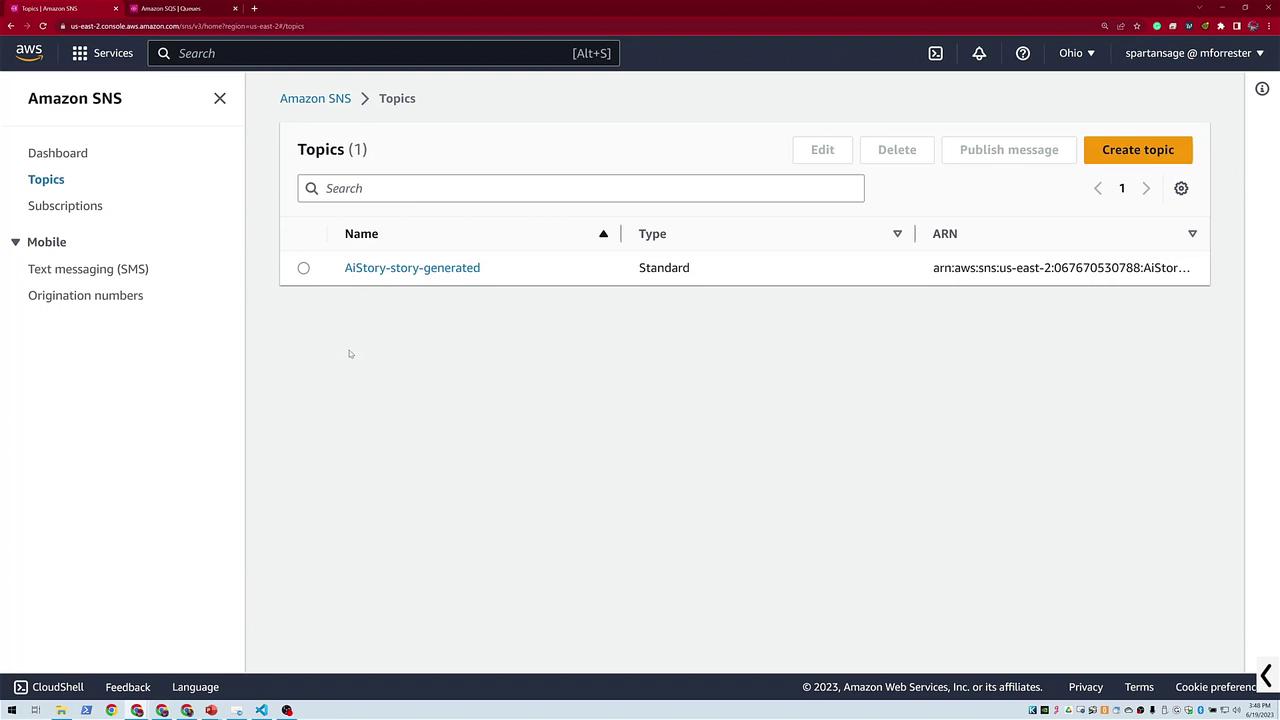Sort topics by Name column arrow
1280x720 pixels.
point(603,234)
